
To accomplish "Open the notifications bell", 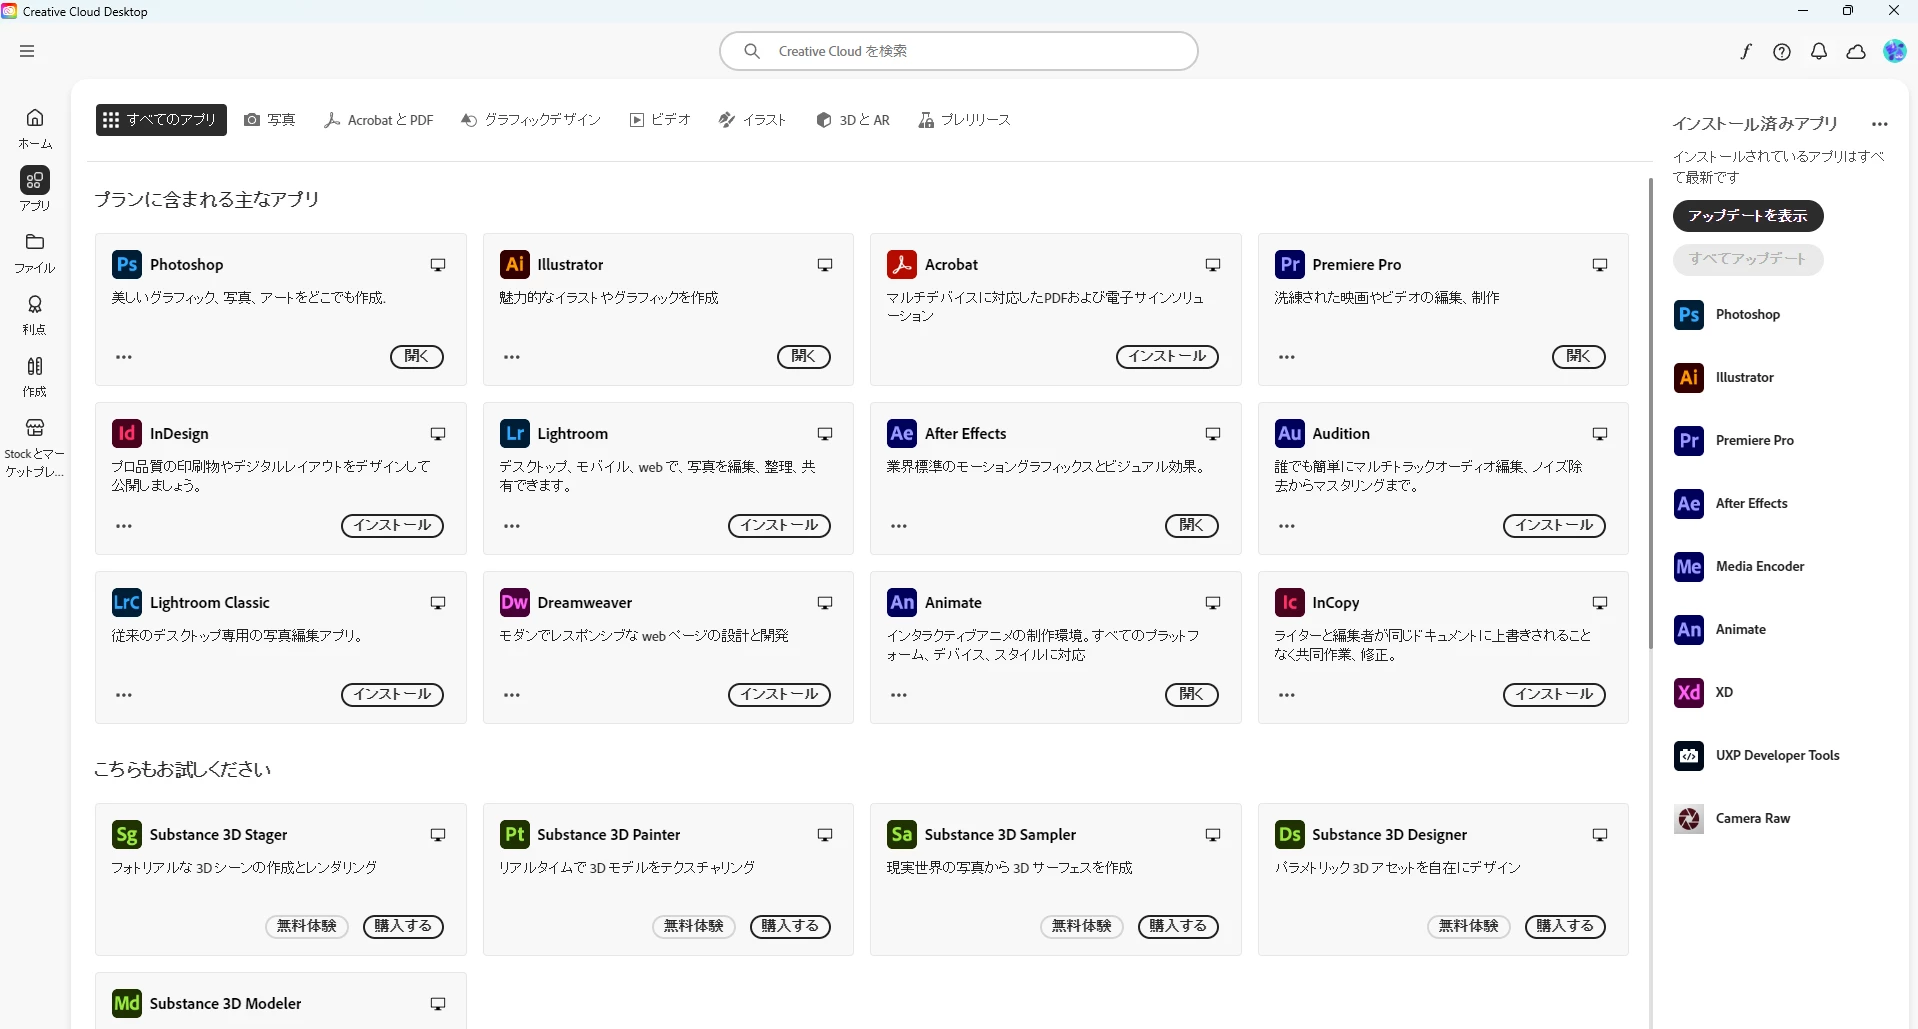I will [1819, 52].
